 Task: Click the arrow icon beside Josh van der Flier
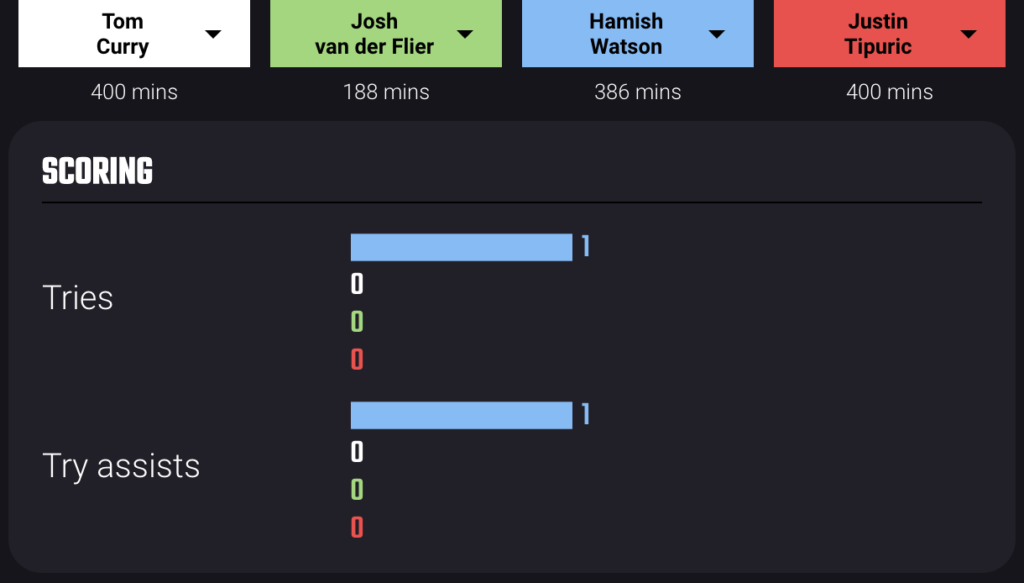[x=465, y=34]
